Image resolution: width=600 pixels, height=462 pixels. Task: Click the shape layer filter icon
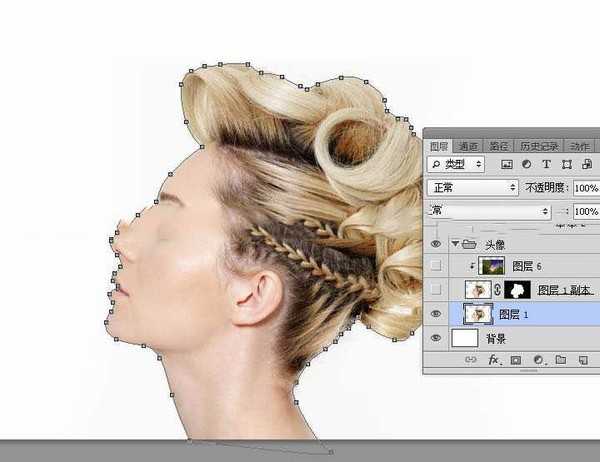pyautogui.click(x=566, y=164)
